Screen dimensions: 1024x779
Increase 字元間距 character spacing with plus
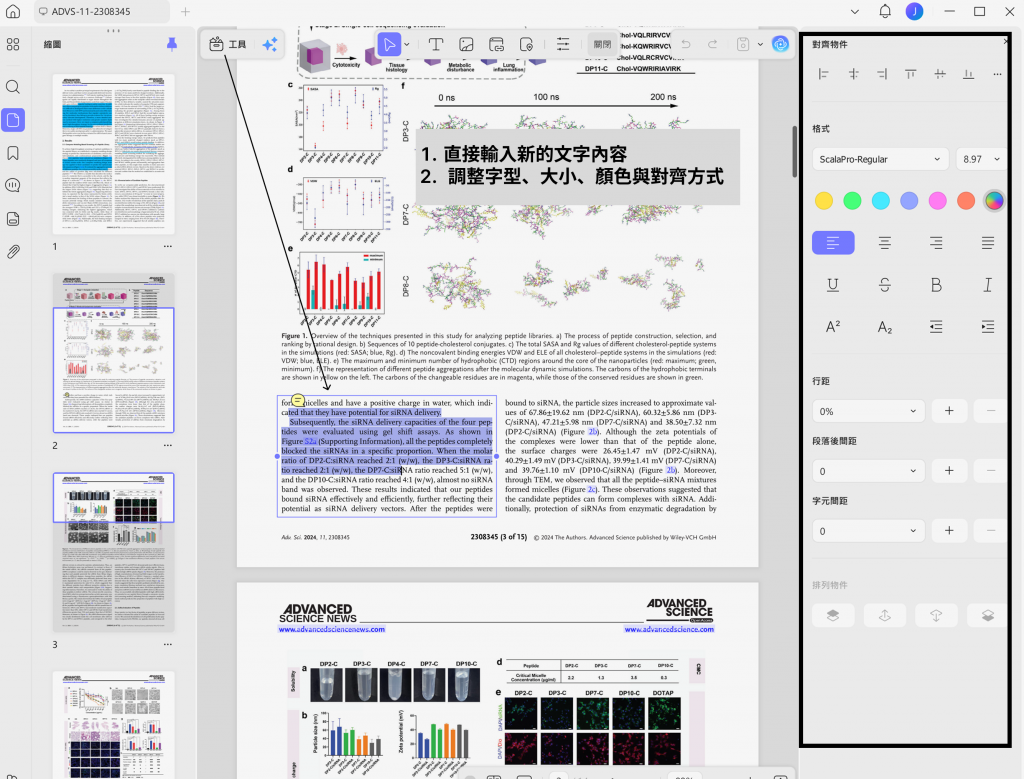point(949,531)
